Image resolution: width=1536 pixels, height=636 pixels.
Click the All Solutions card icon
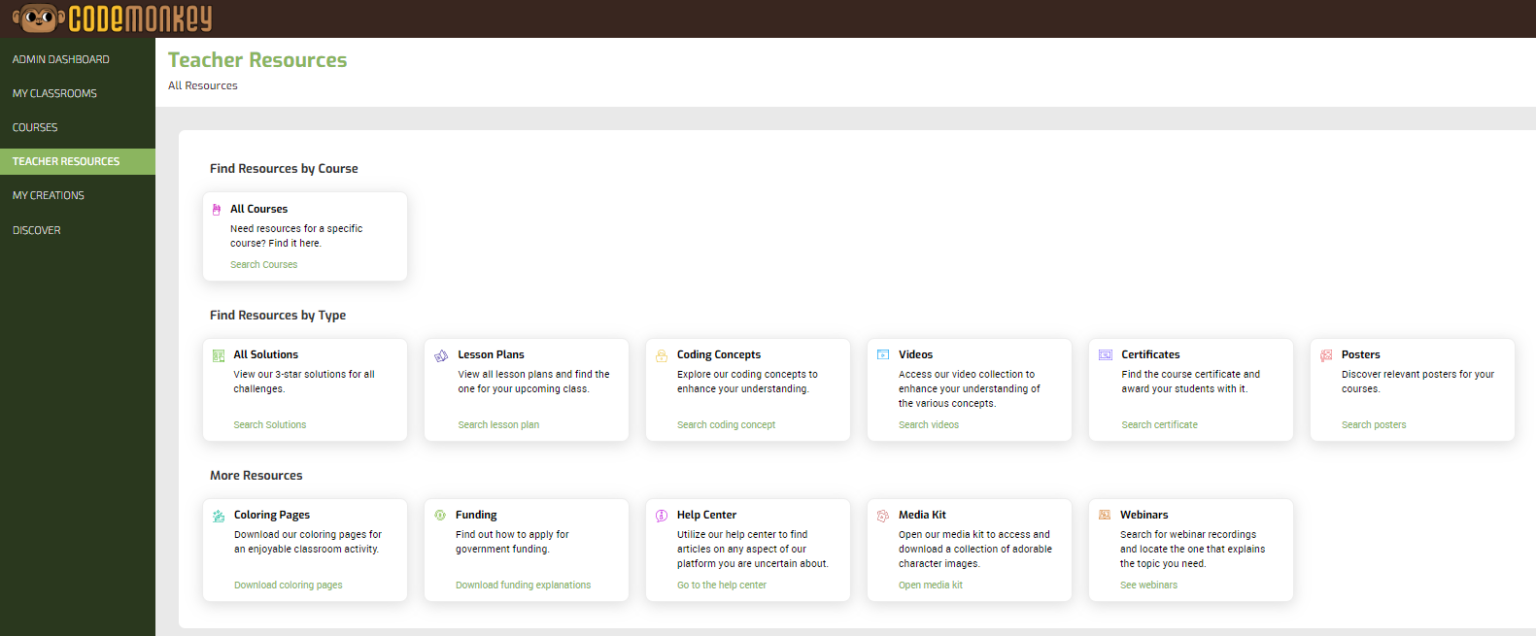pos(218,354)
